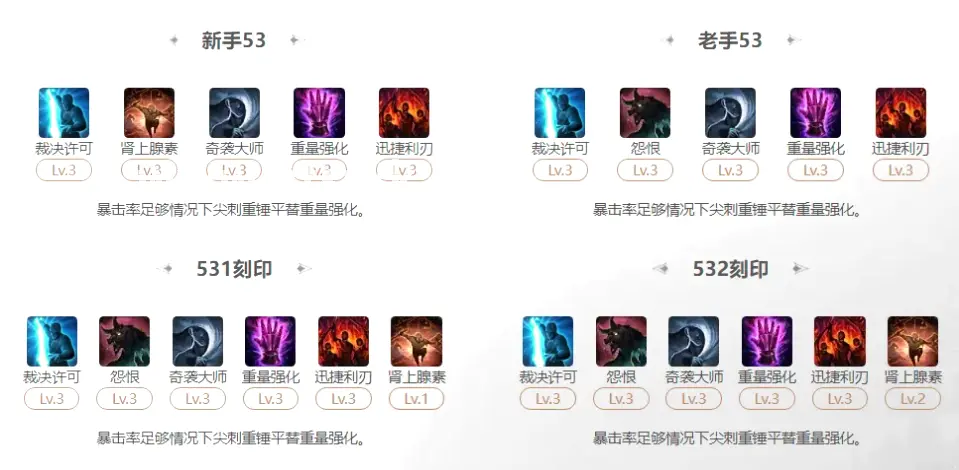The image size is (959, 470).
Task: Click 裁决许可 icon under 新手53
Action: pyautogui.click(x=64, y=113)
